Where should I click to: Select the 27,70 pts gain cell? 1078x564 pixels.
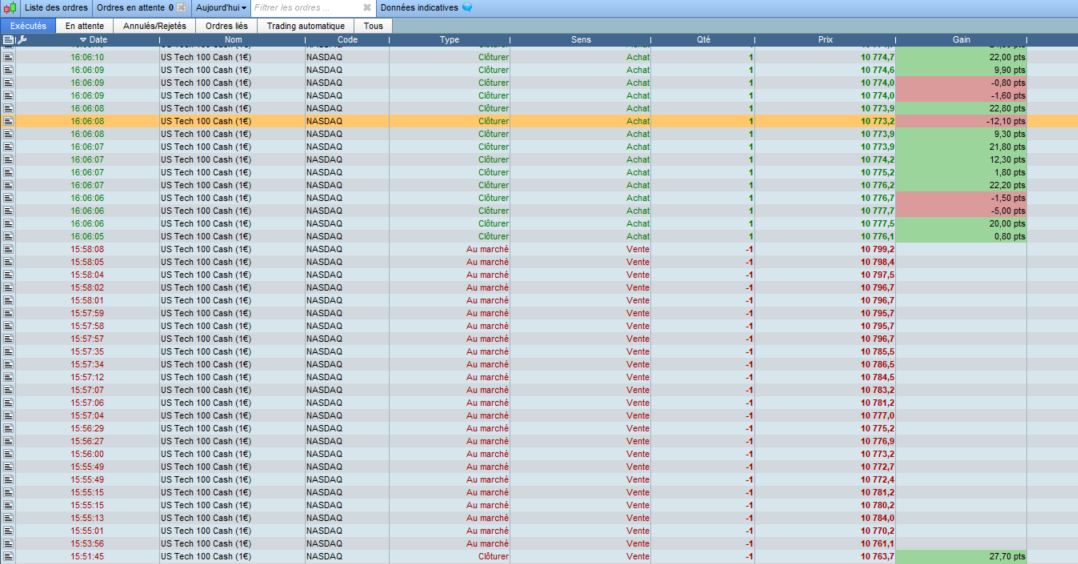(961, 556)
